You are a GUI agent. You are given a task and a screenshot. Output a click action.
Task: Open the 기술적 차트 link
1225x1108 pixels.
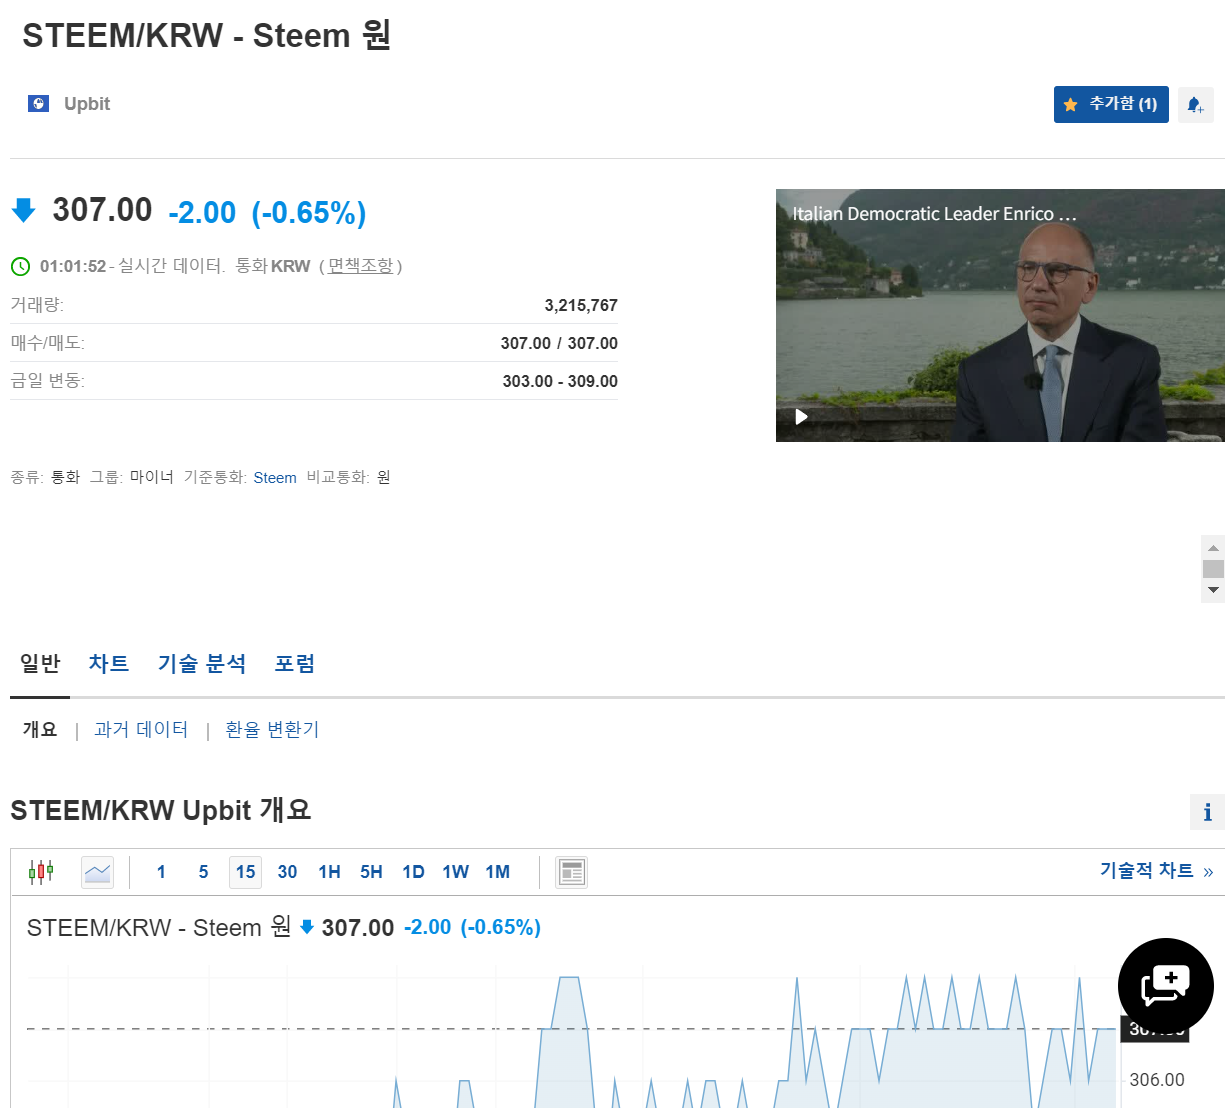pyautogui.click(x=1156, y=871)
